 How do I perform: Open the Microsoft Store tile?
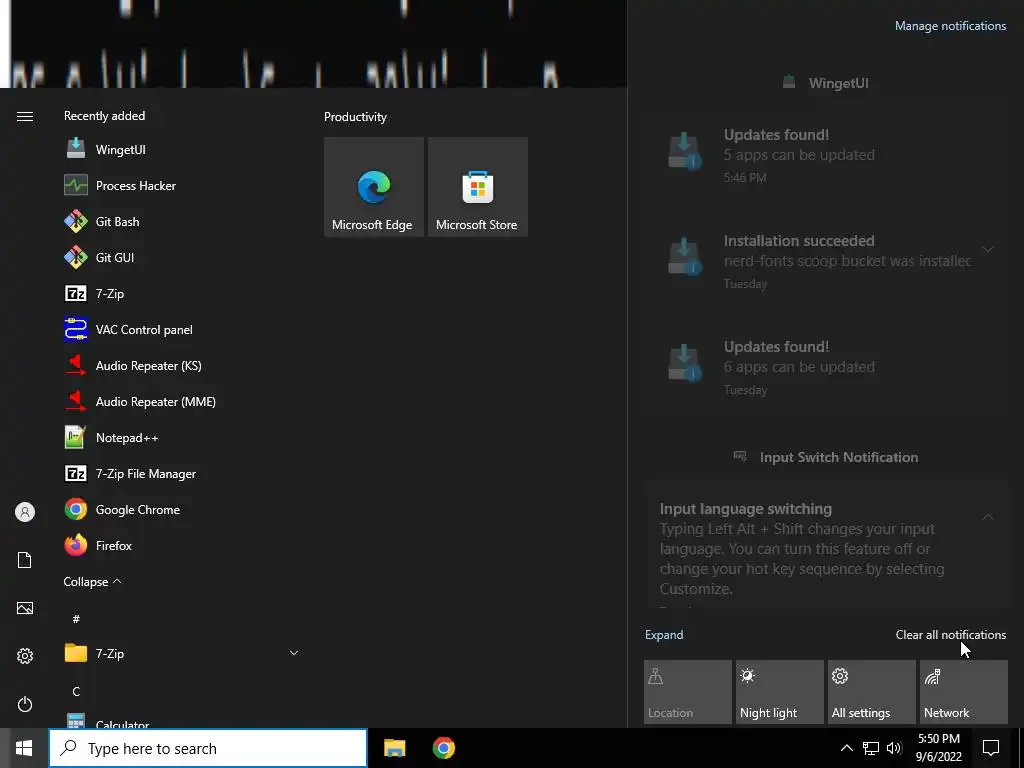(x=477, y=187)
